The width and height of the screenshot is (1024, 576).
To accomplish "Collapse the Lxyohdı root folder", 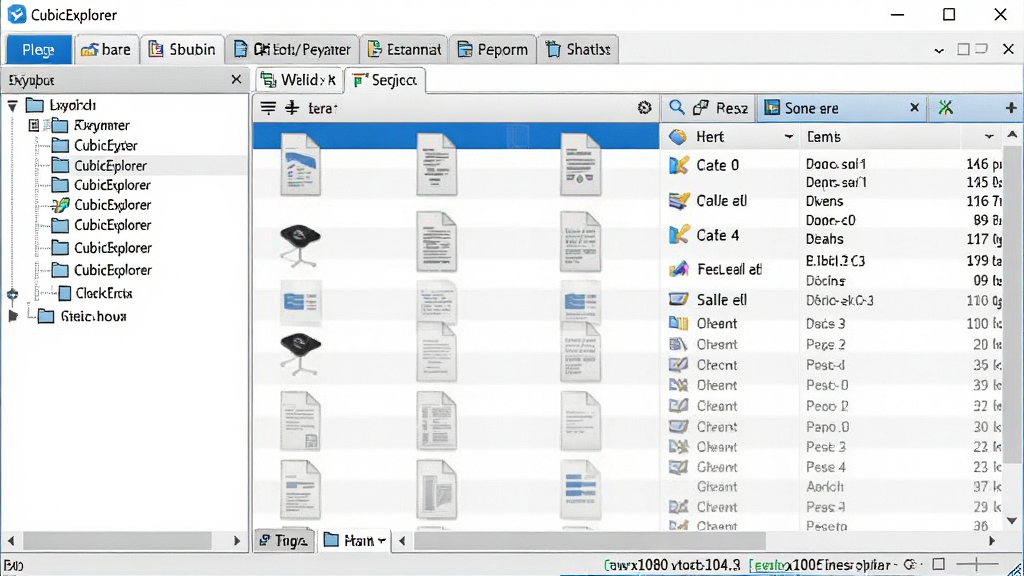I will 12,105.
